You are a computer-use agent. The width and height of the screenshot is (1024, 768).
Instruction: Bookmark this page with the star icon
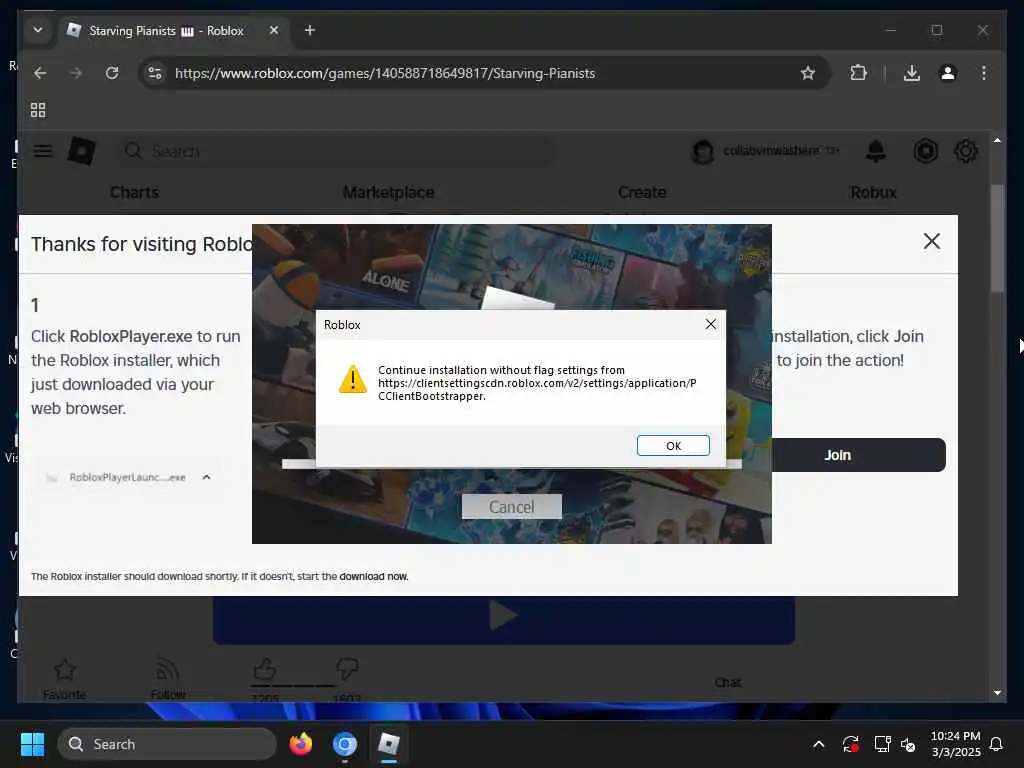coord(808,73)
